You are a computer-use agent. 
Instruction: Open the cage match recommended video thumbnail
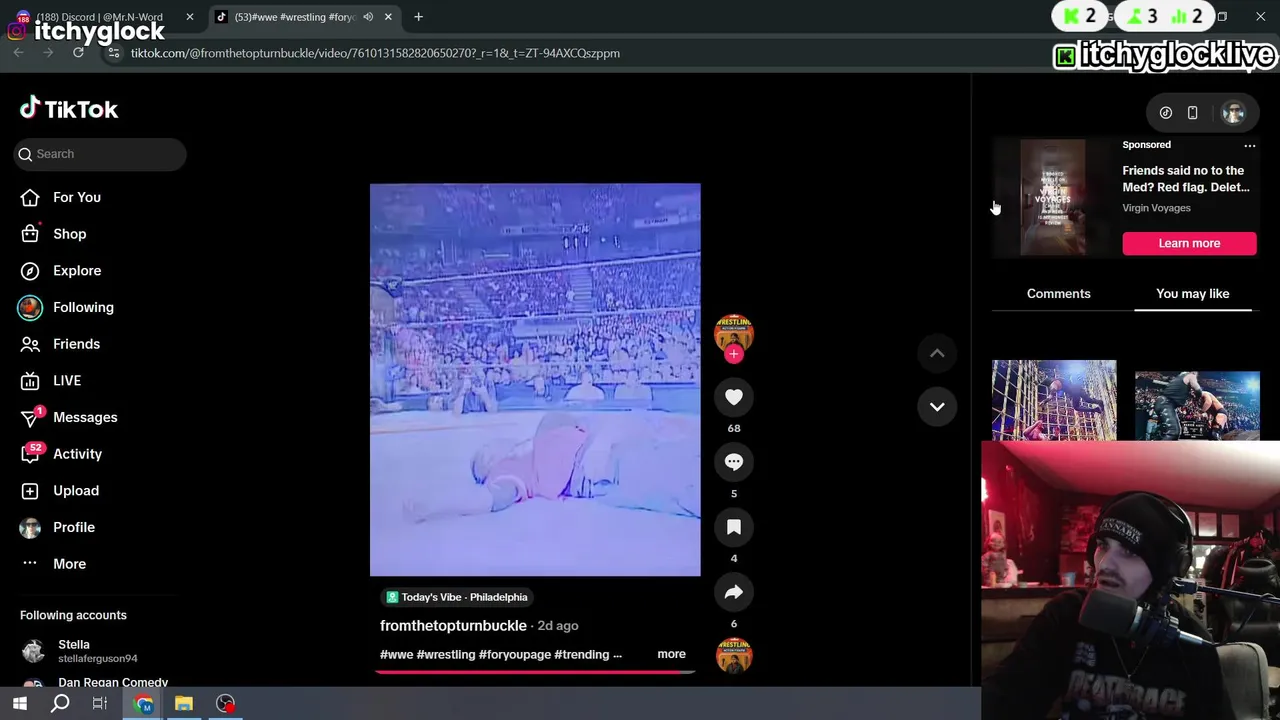coord(1054,400)
